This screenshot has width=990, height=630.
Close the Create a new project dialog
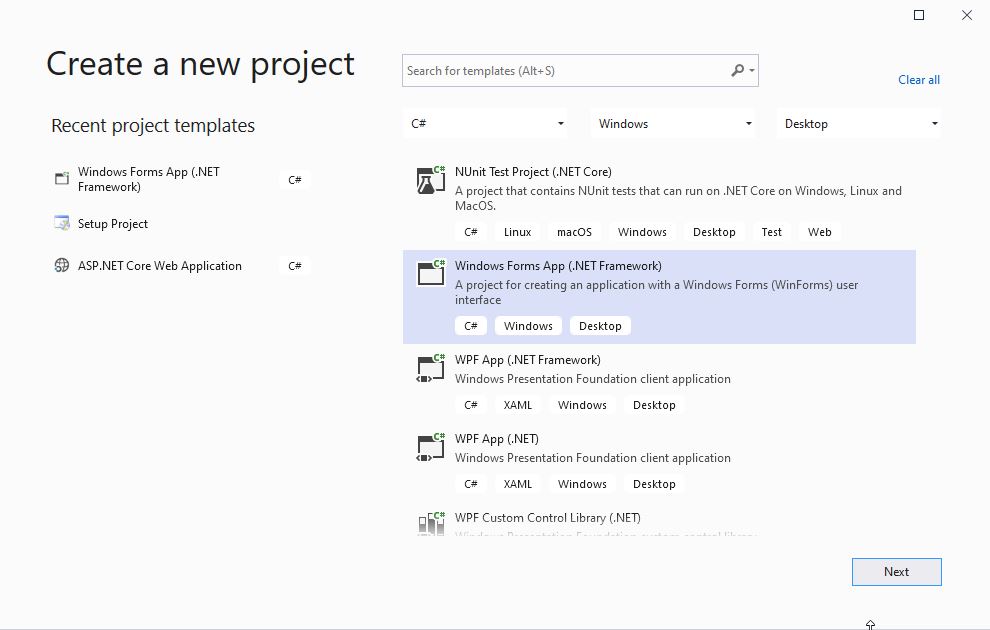[967, 15]
